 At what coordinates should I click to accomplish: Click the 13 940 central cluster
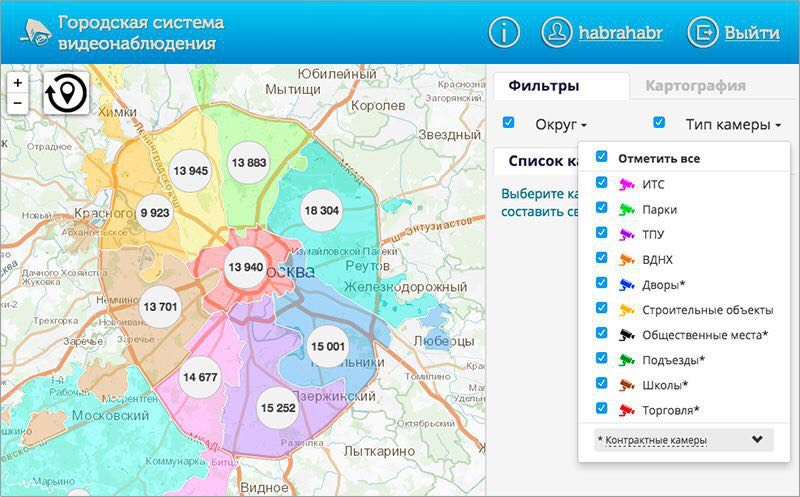[x=246, y=267]
